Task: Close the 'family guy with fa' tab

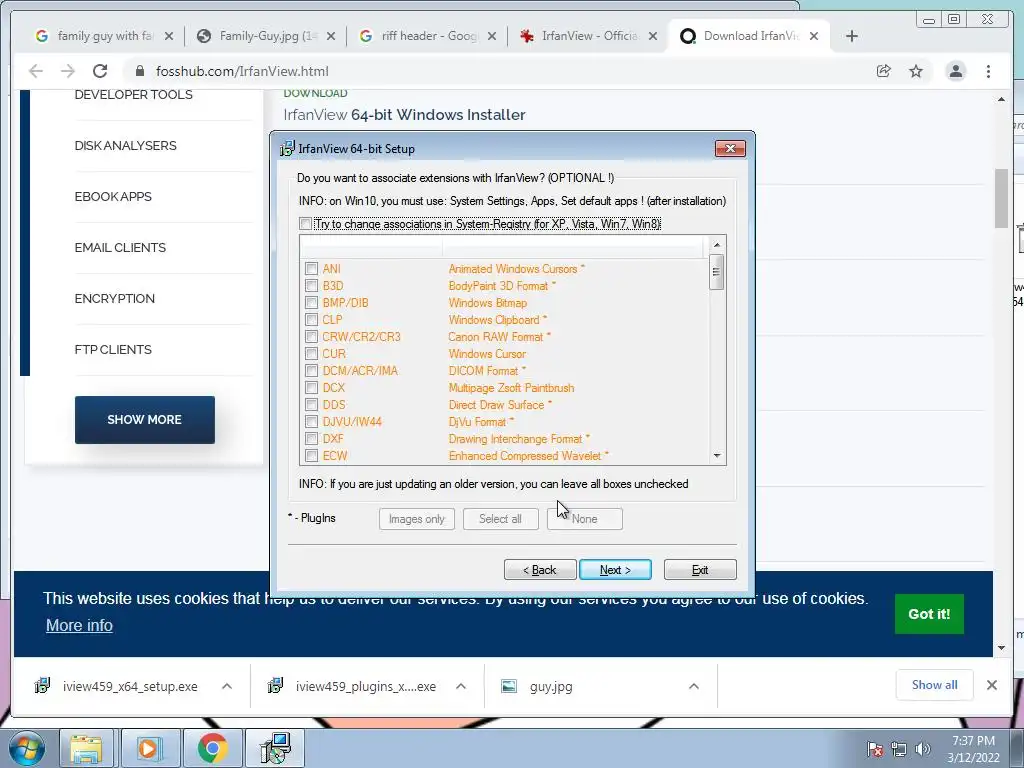Action: tap(169, 36)
